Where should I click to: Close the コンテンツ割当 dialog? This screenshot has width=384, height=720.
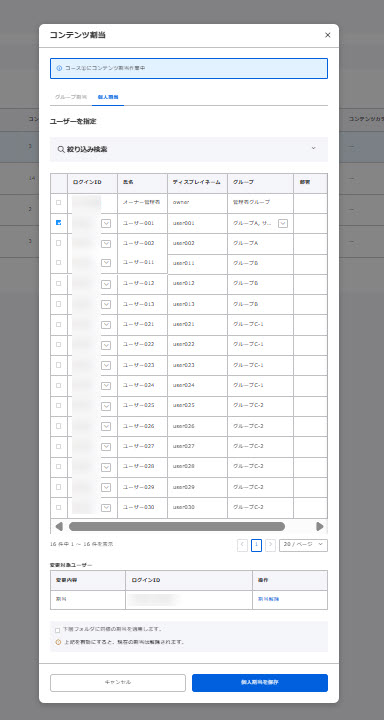328,35
